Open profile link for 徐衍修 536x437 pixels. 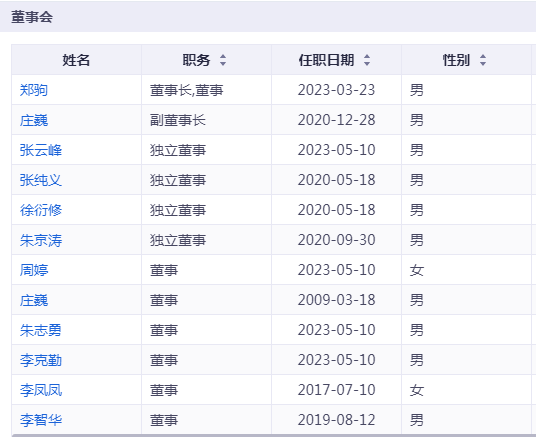pyautogui.click(x=41, y=210)
